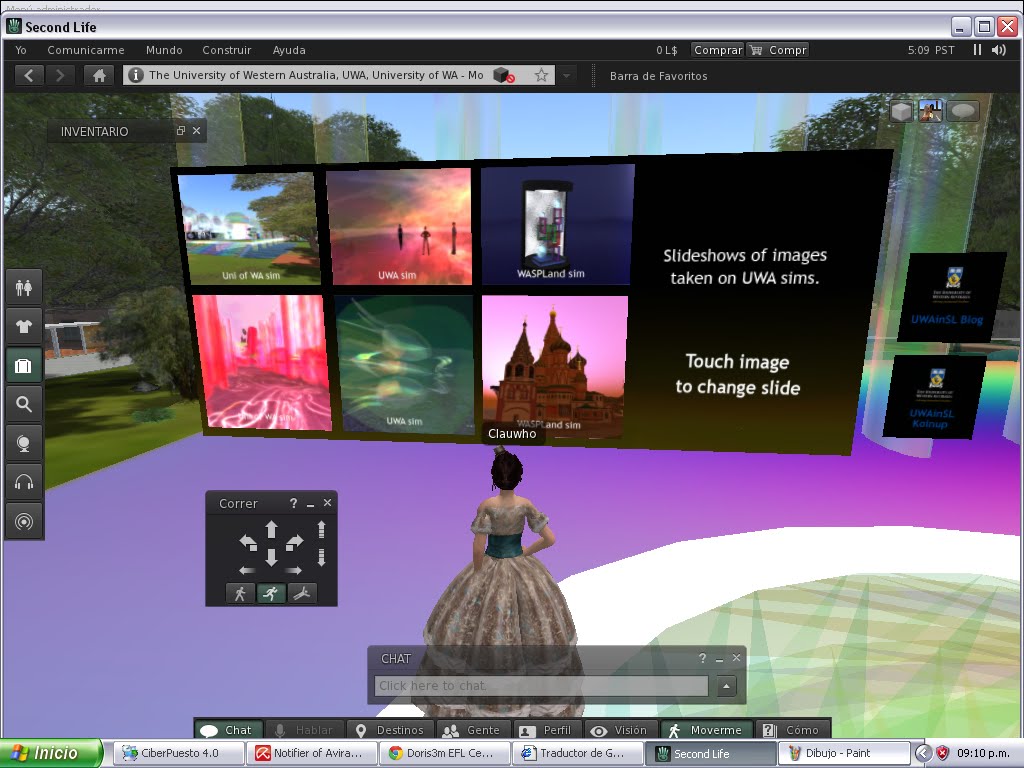
Task: Open the Ayuda menu
Action: (x=289, y=50)
